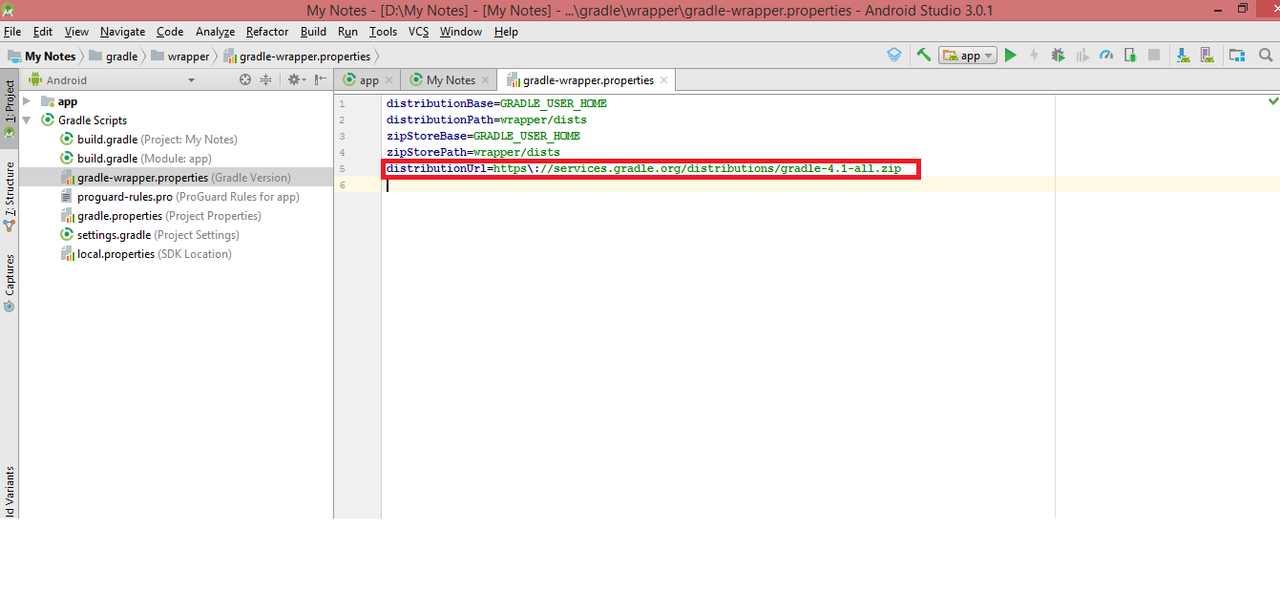This screenshot has width=1280, height=597.
Task: Toggle the Z: Structure side tool window
Action: tap(9, 196)
